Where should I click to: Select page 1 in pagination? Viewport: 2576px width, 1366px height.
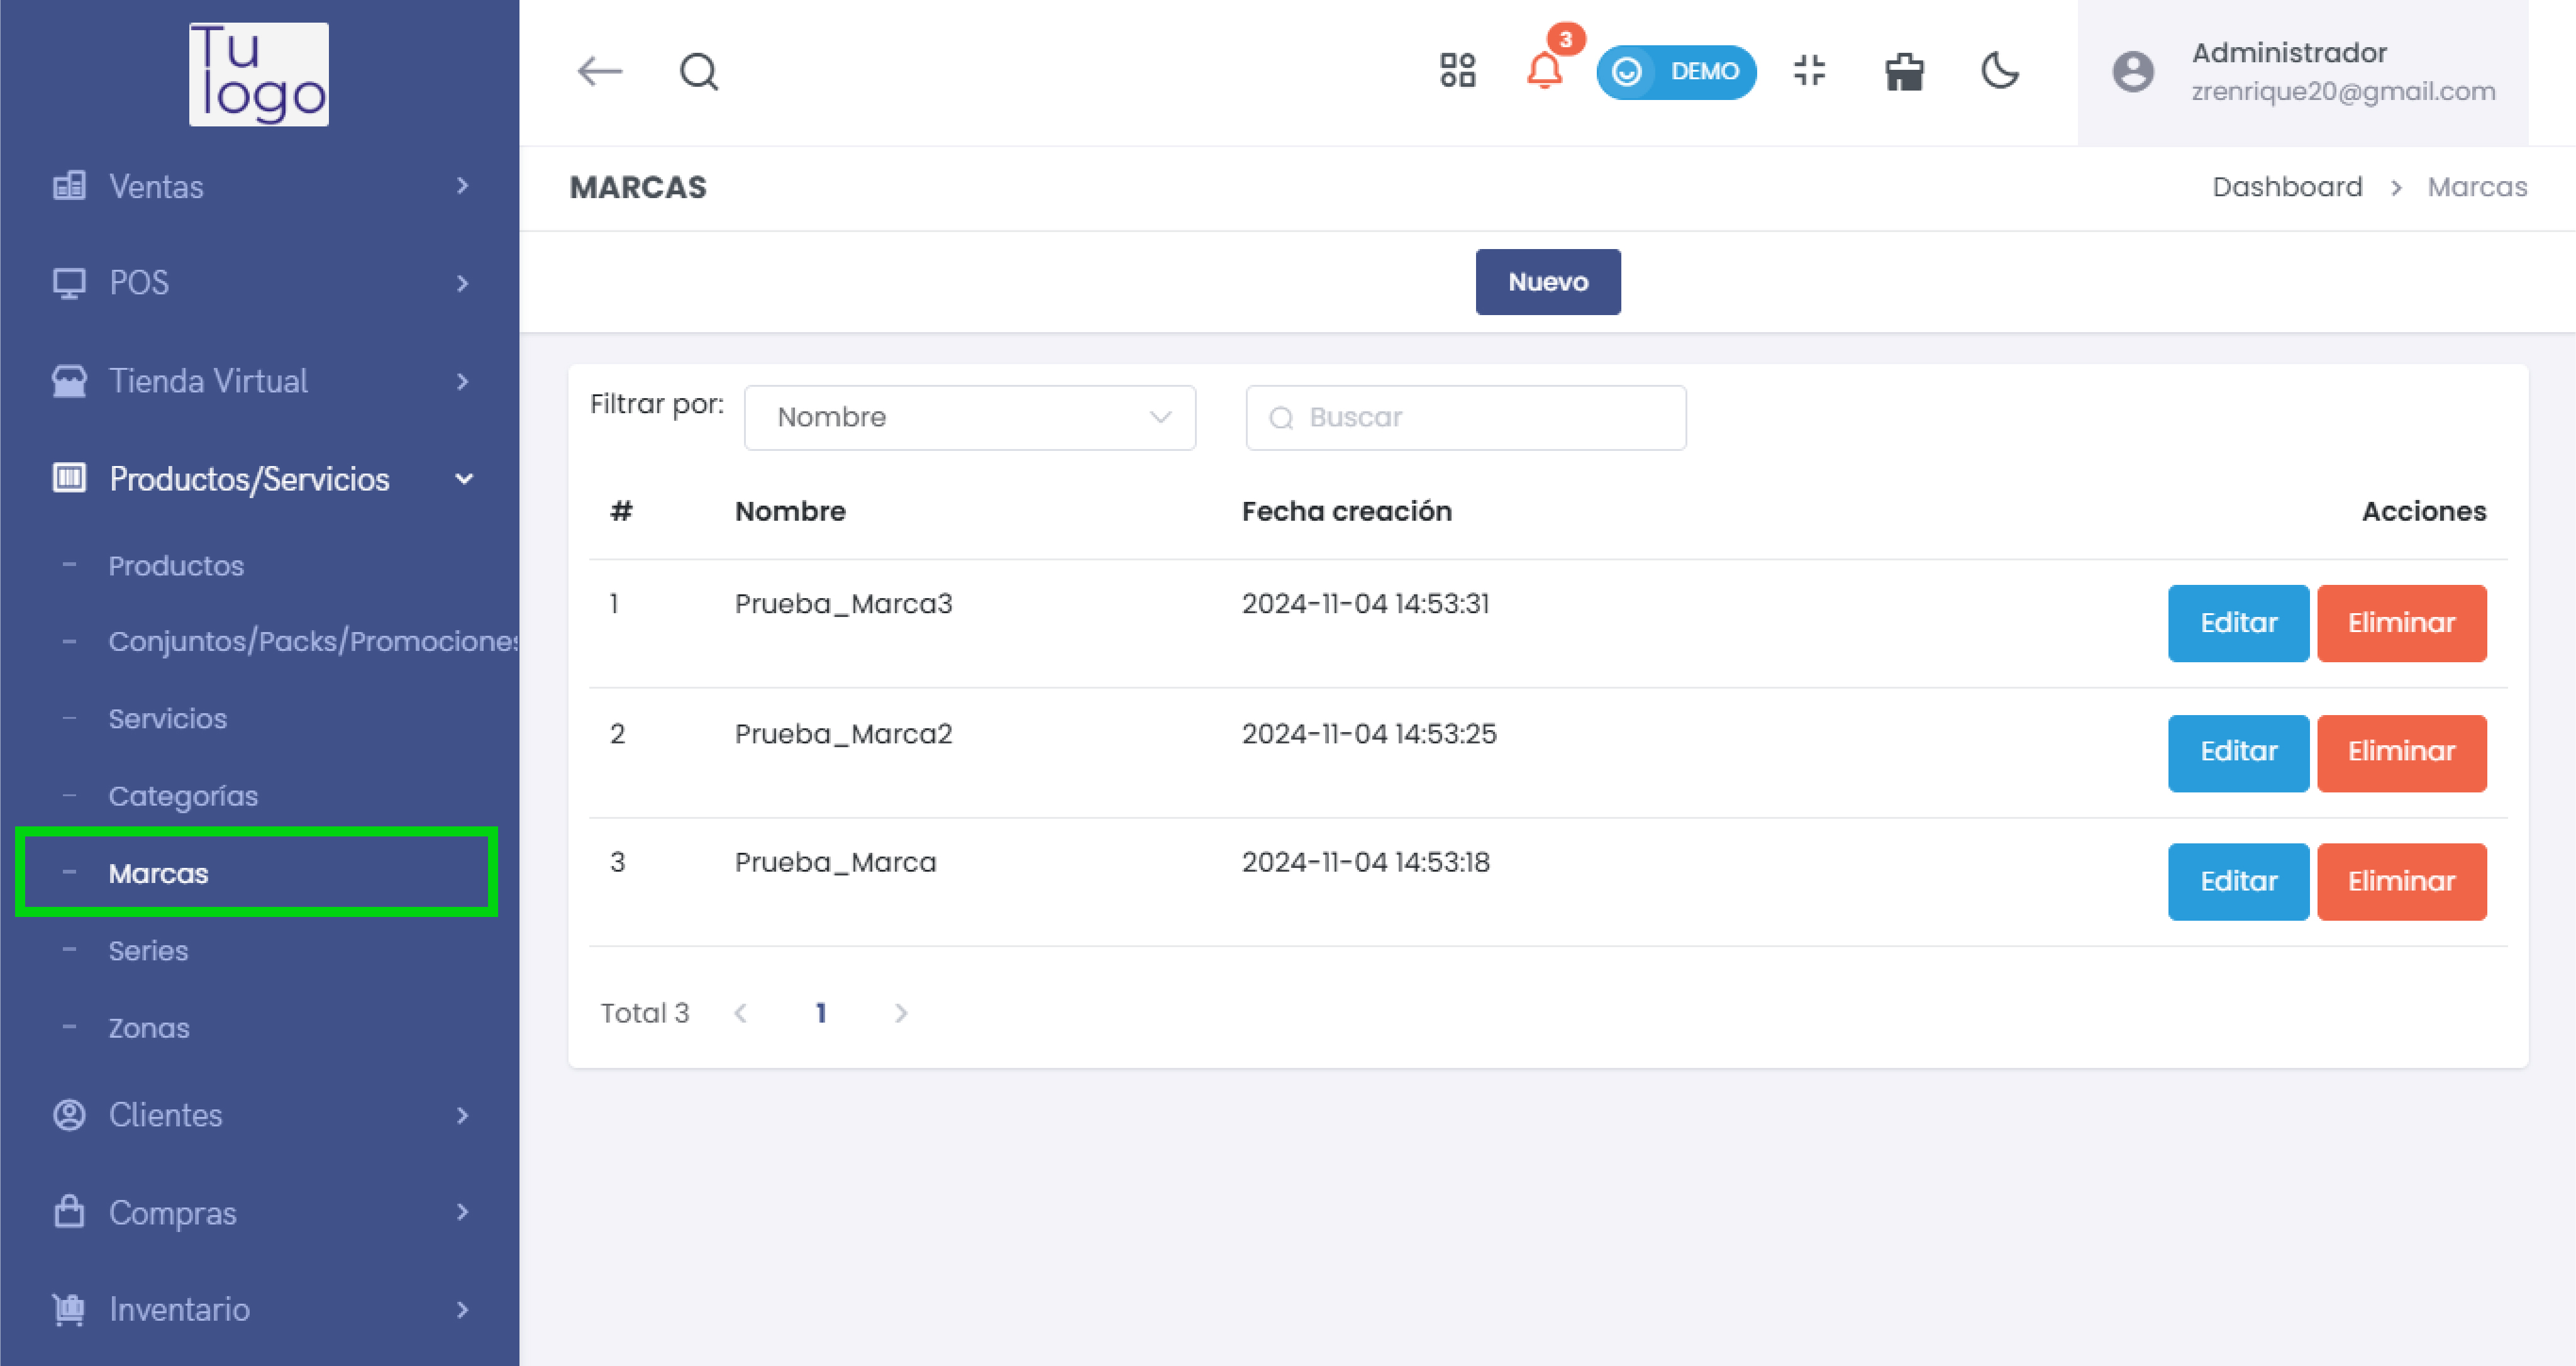click(821, 1013)
